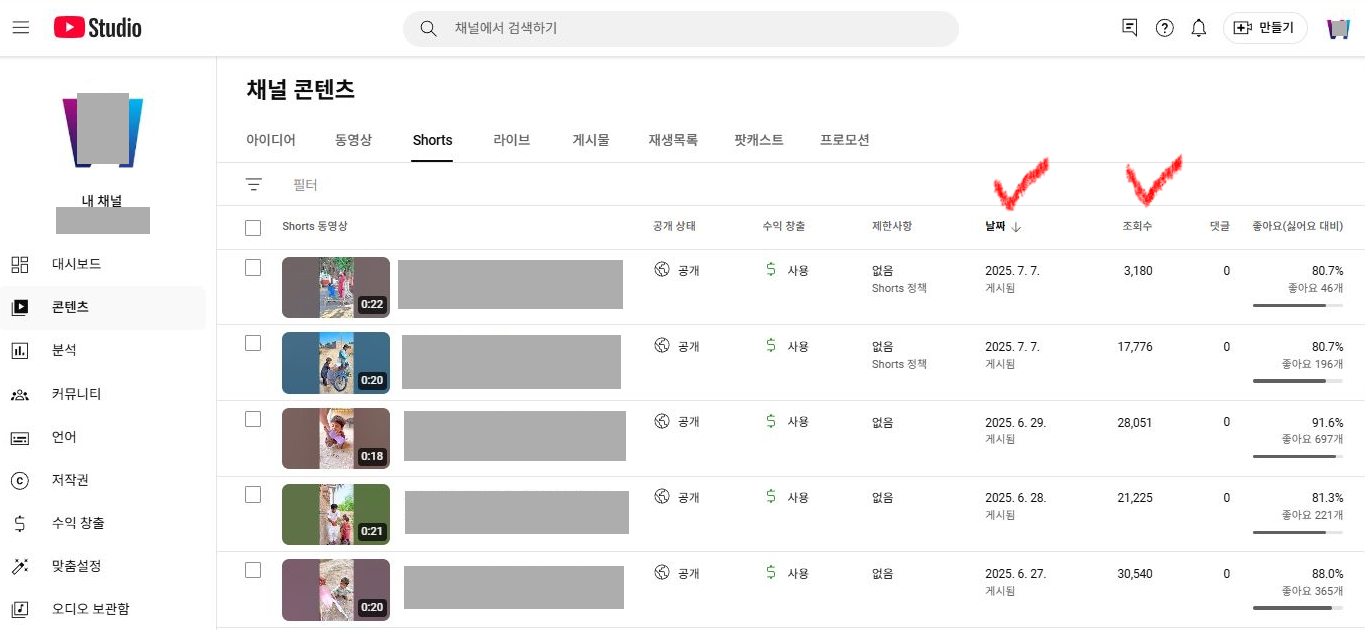Viewport: 1365px width, 630px height.
Task: Switch to the 프로모션 tab
Action: (845, 140)
